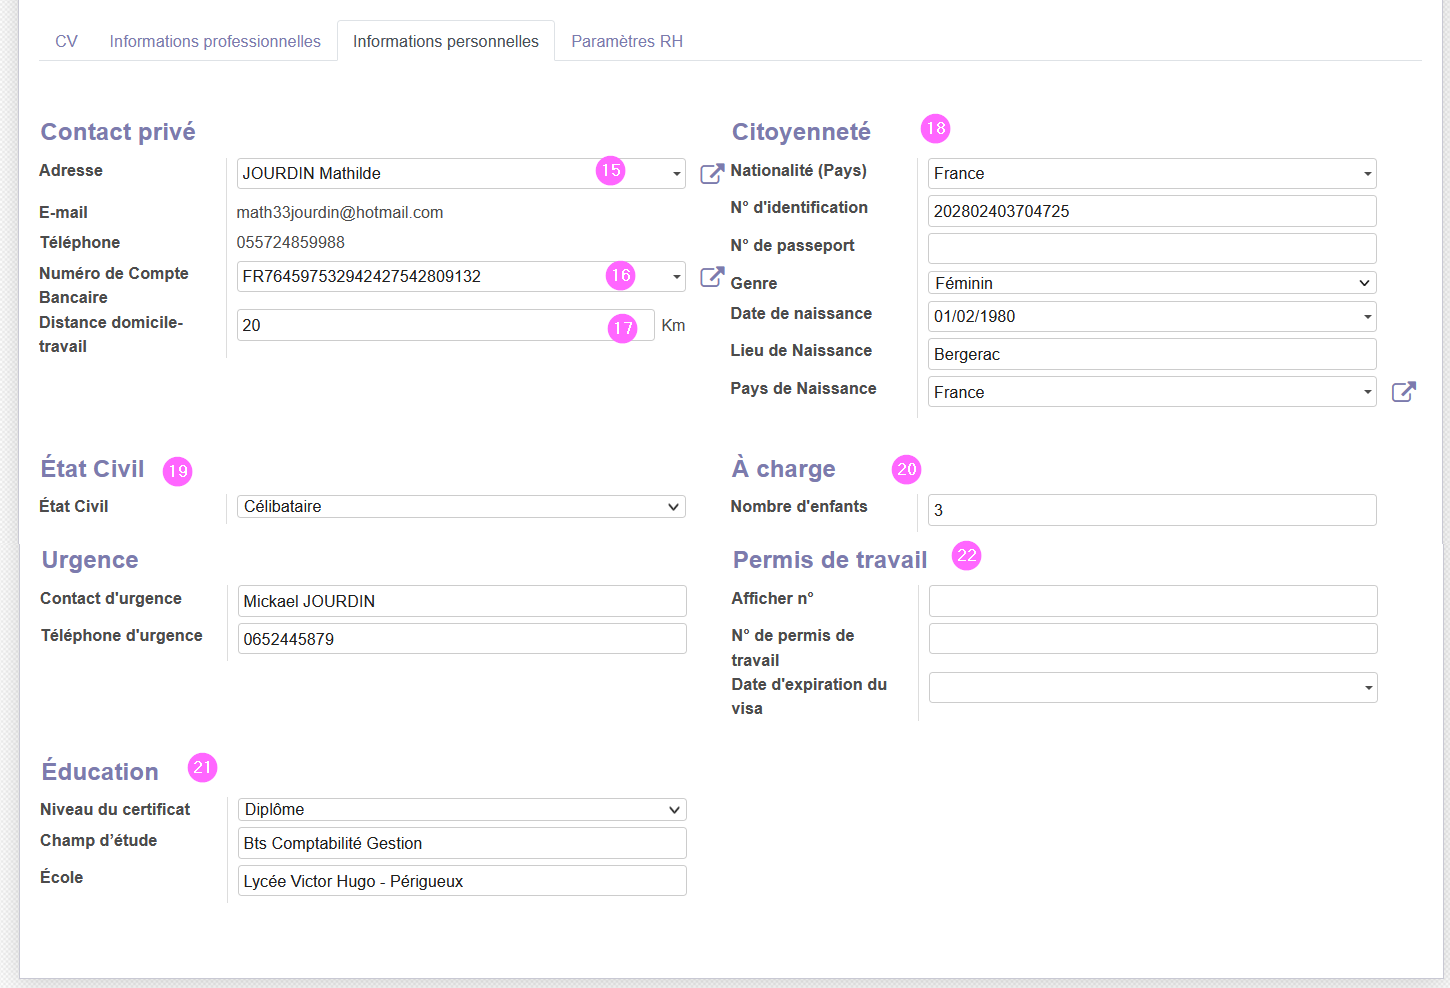Go to the Paramètres RH tab

click(627, 41)
